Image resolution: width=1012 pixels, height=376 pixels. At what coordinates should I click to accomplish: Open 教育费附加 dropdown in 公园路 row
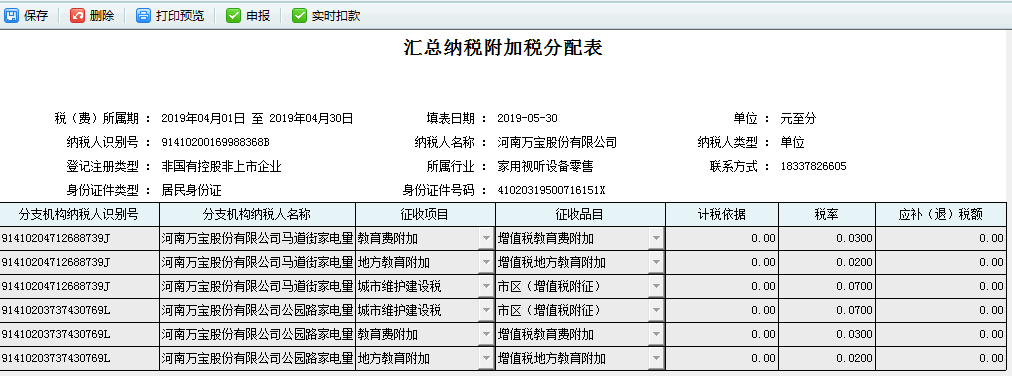[x=486, y=335]
